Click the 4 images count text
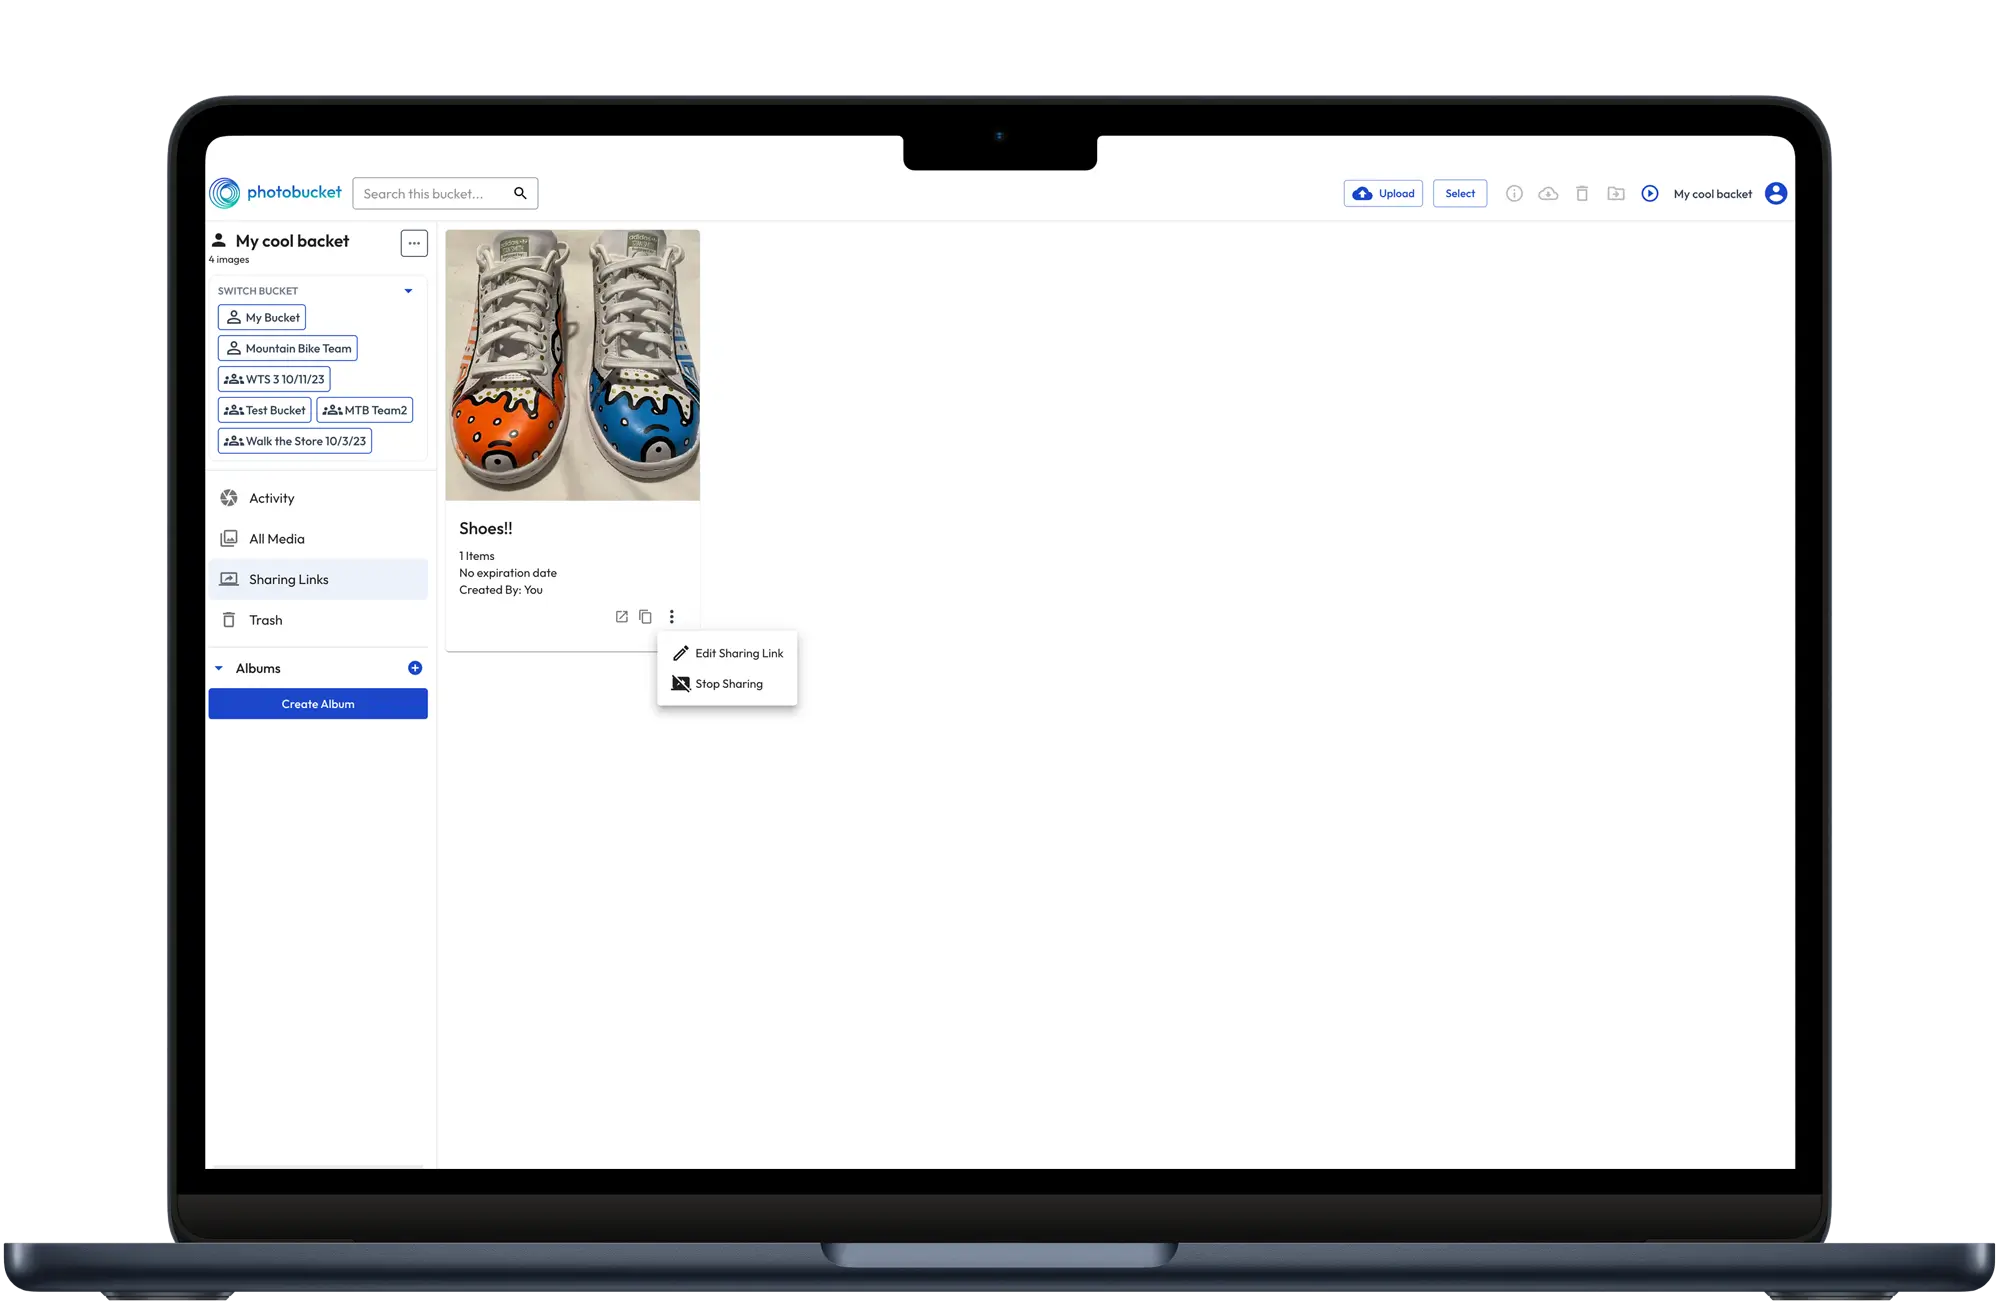 pos(229,260)
